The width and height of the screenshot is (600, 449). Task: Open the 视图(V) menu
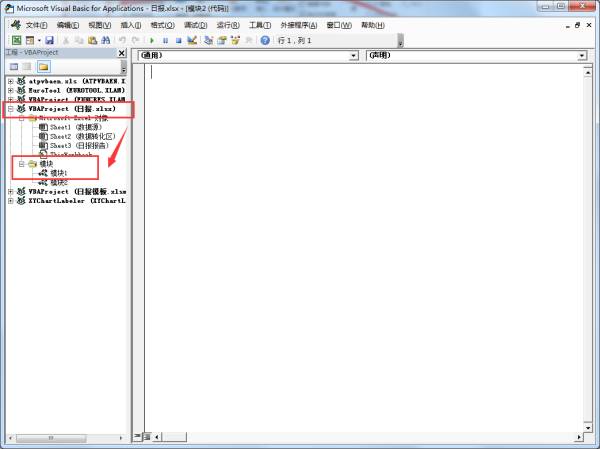[99, 25]
